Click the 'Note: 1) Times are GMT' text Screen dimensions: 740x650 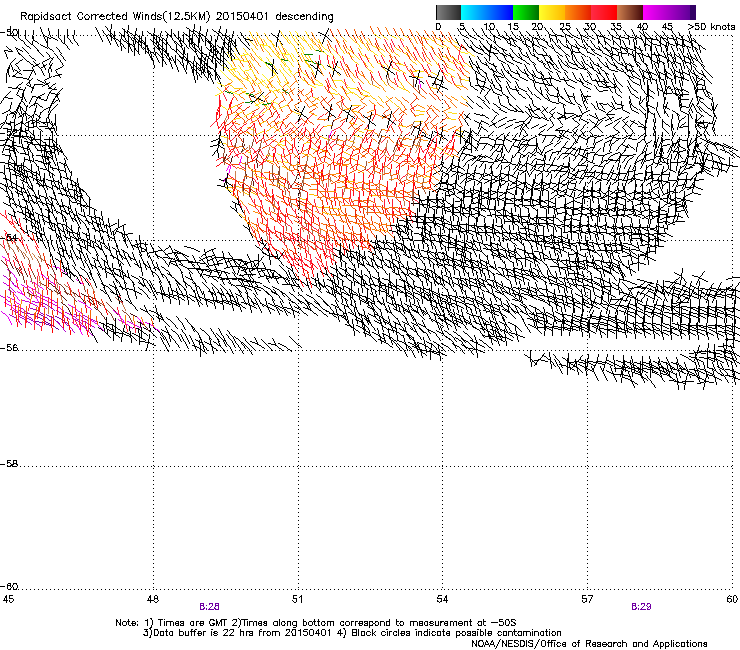[x=172, y=623]
